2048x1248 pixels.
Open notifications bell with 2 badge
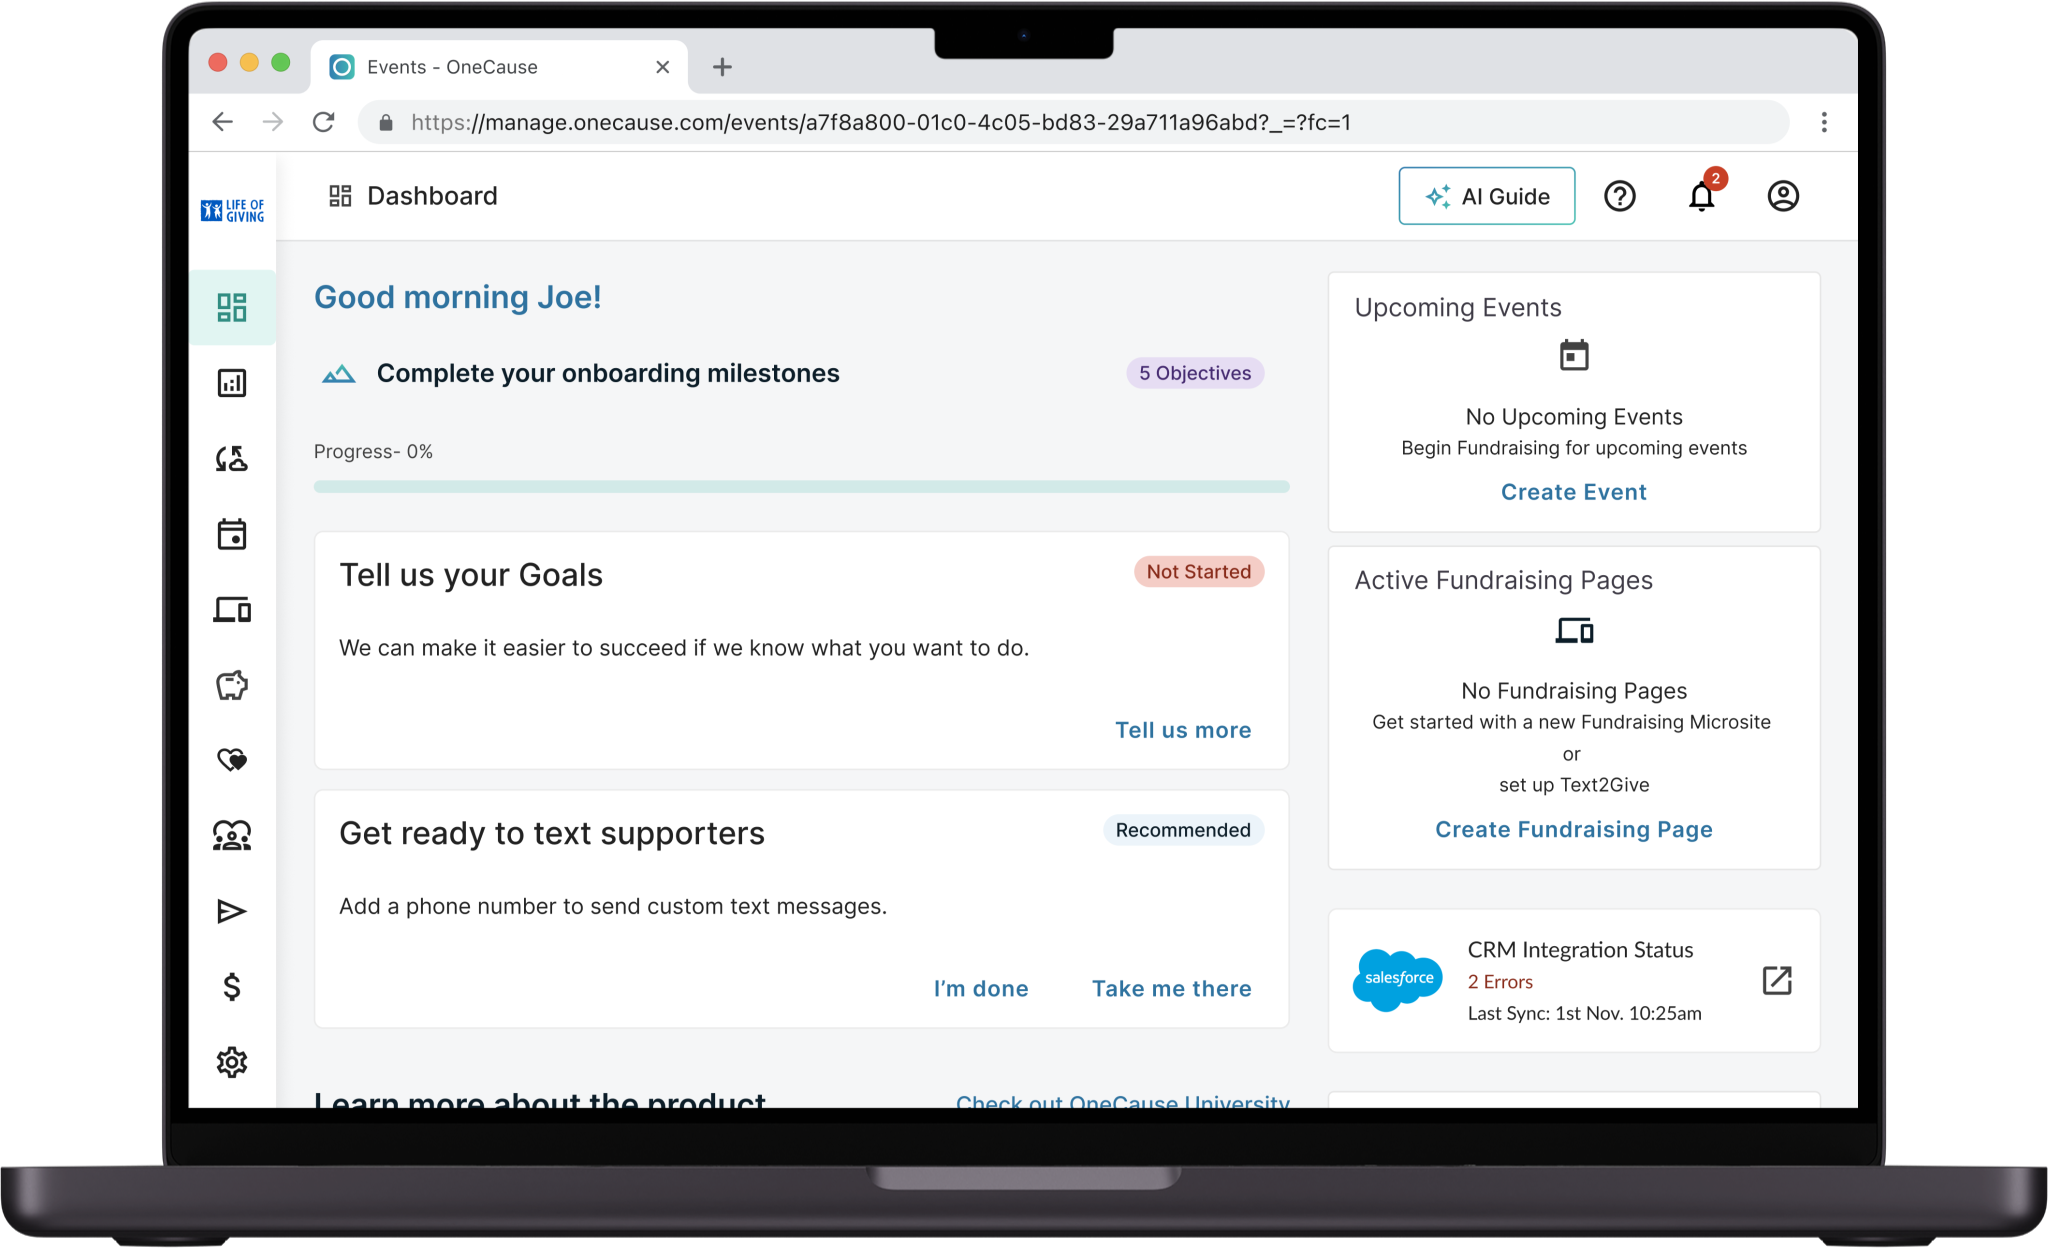coord(1702,196)
